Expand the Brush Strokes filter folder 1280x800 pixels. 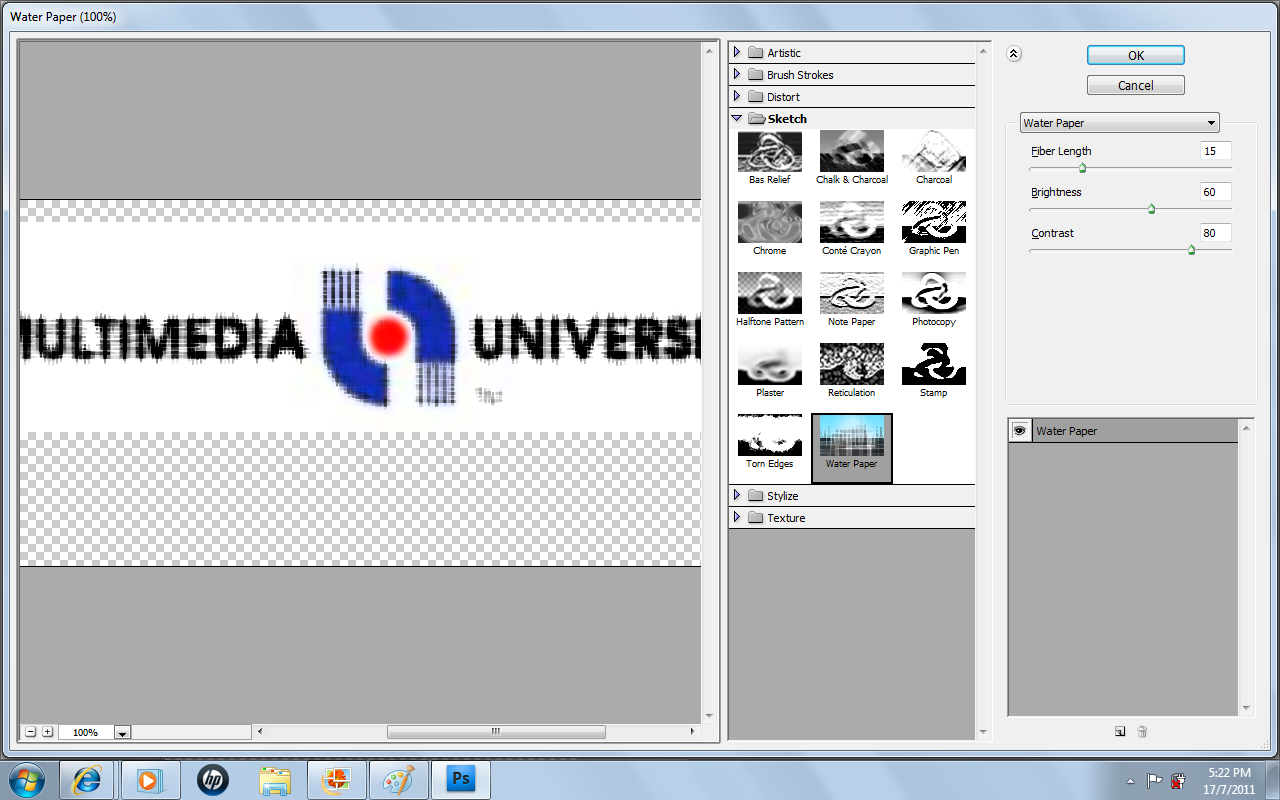coord(737,74)
